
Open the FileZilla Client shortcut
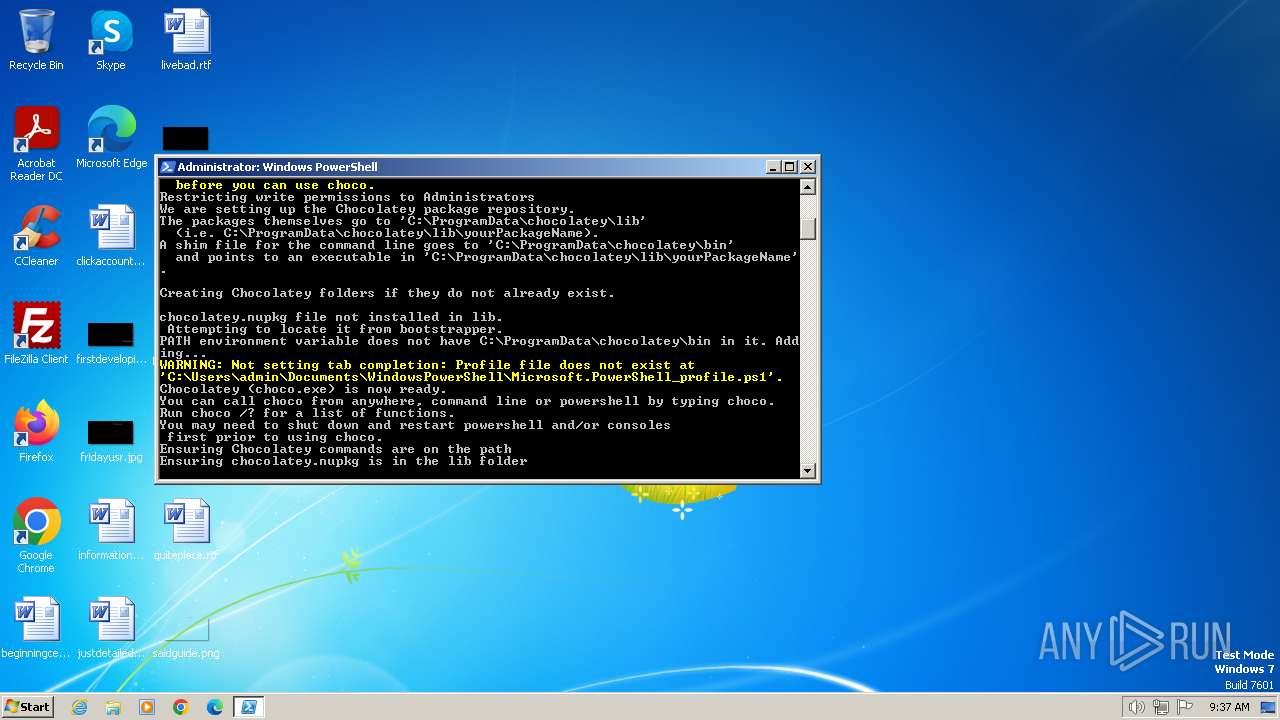[36, 334]
